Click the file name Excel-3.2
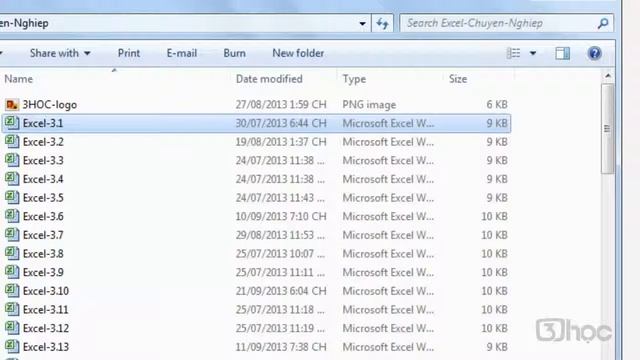640x360 pixels. point(43,142)
